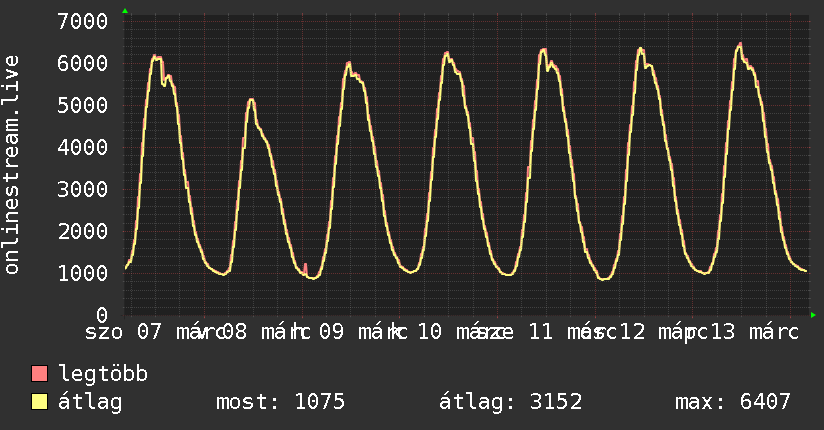Image resolution: width=824 pixels, height=430 pixels.
Task: Click the 'most: 1075' current value
Action: (280, 403)
